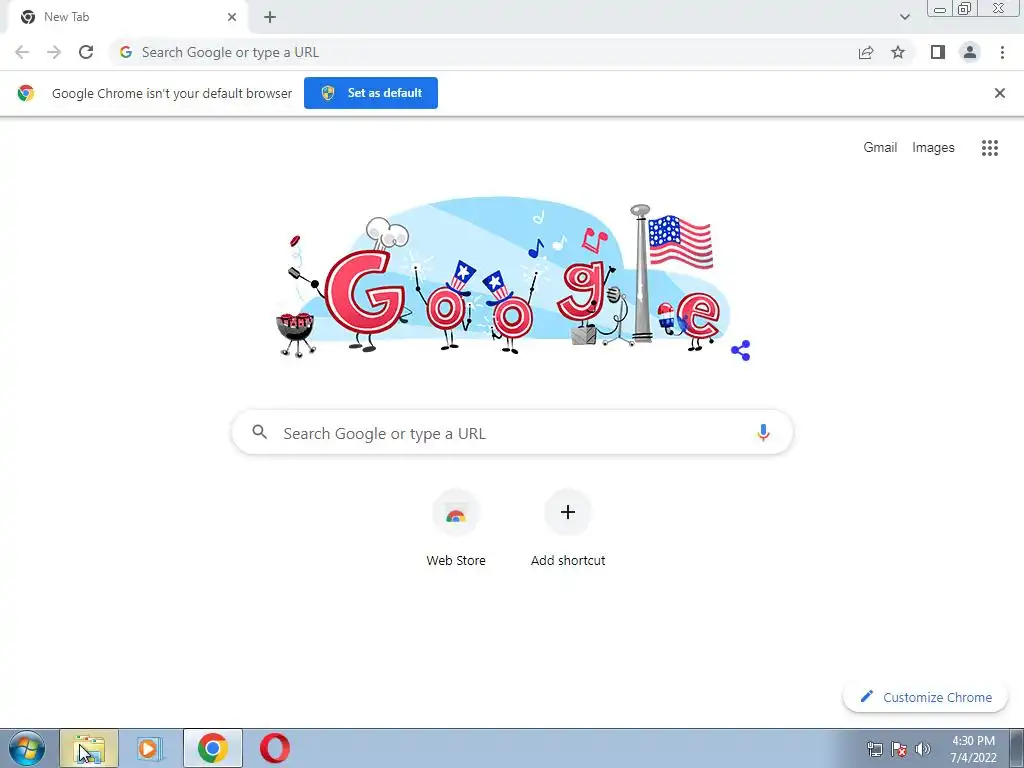The height and width of the screenshot is (768, 1024).
Task: Set Chrome as default browser
Action: coord(371,93)
